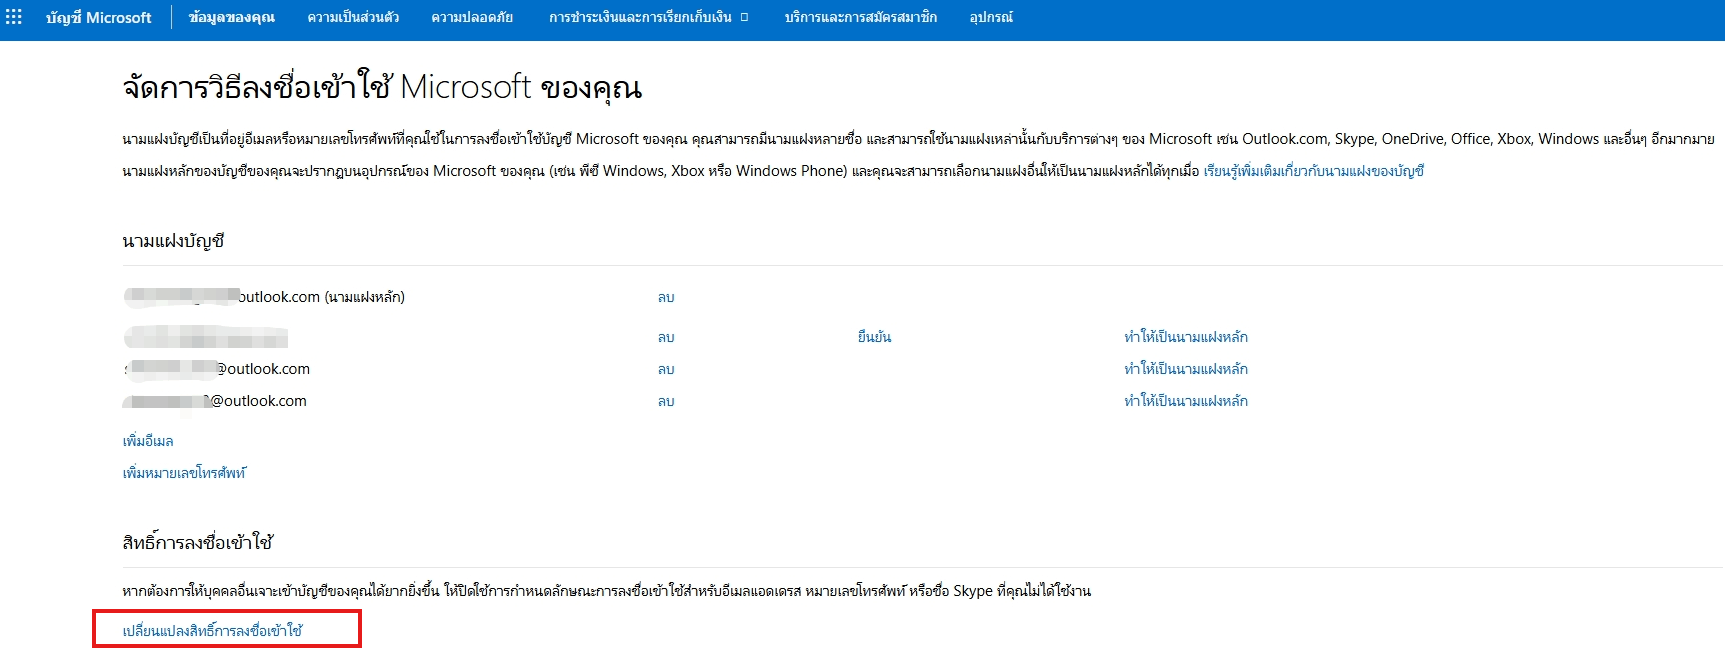Click the สิทธิ์การลงชื่อเข้าใช้ section heading
The width and height of the screenshot is (1725, 666).
point(197,543)
